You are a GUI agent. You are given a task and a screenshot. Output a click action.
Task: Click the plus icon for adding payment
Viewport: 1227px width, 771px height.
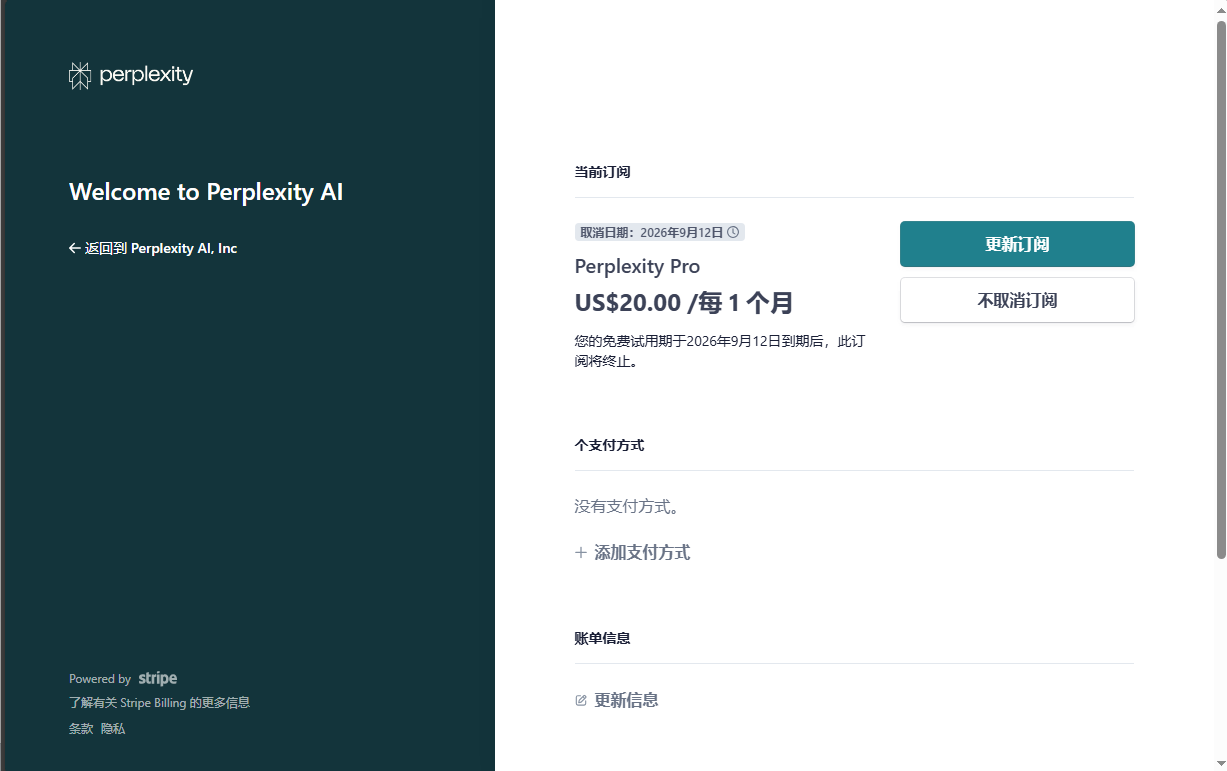(581, 553)
